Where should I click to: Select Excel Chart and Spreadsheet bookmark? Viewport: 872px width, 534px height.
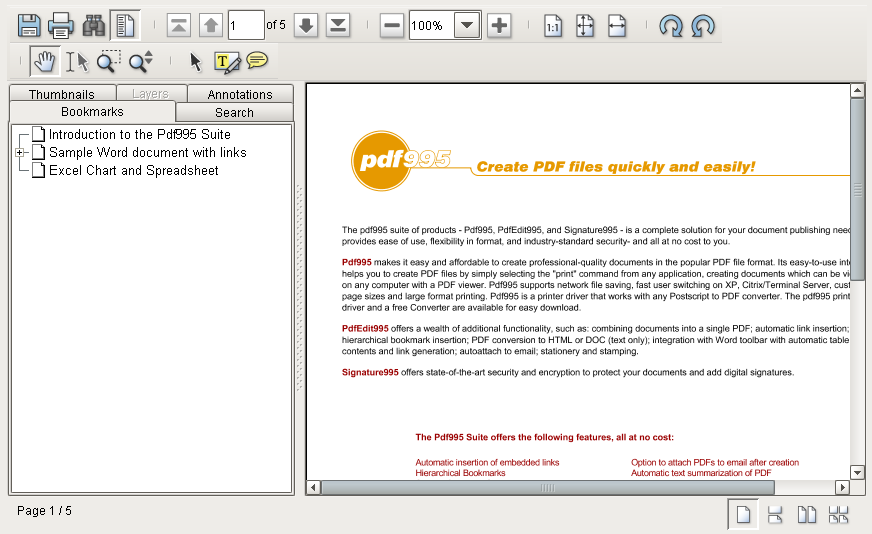pyautogui.click(x=133, y=170)
